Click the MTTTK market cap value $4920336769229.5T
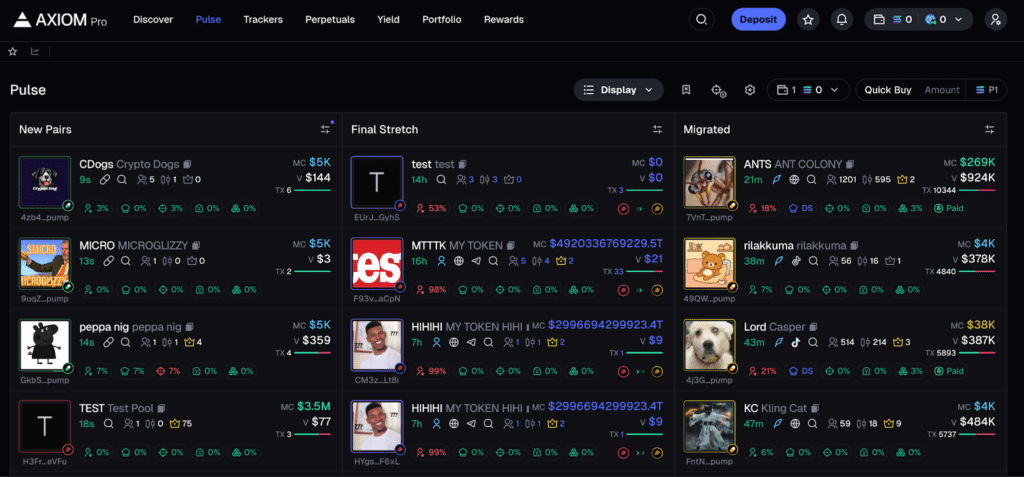Screen dimensions: 1024x477 [606, 244]
